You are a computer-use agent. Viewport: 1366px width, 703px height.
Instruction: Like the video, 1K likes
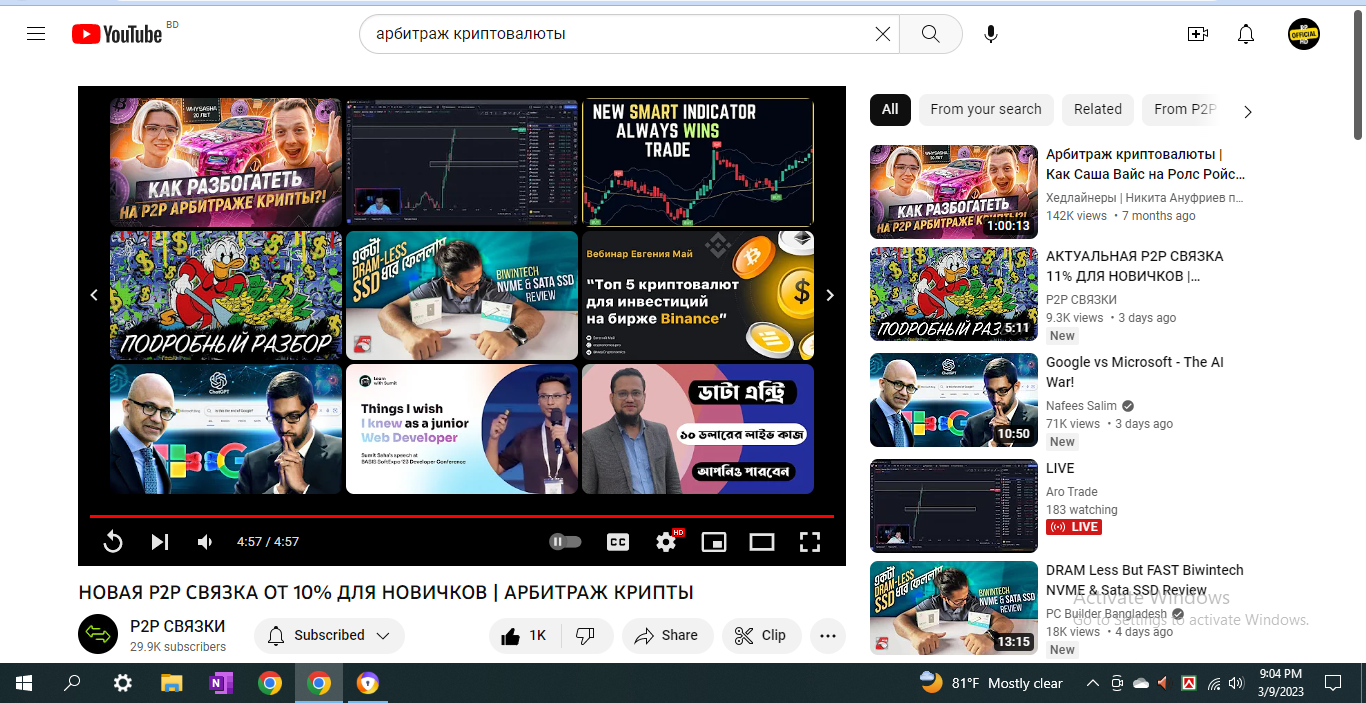pos(525,635)
